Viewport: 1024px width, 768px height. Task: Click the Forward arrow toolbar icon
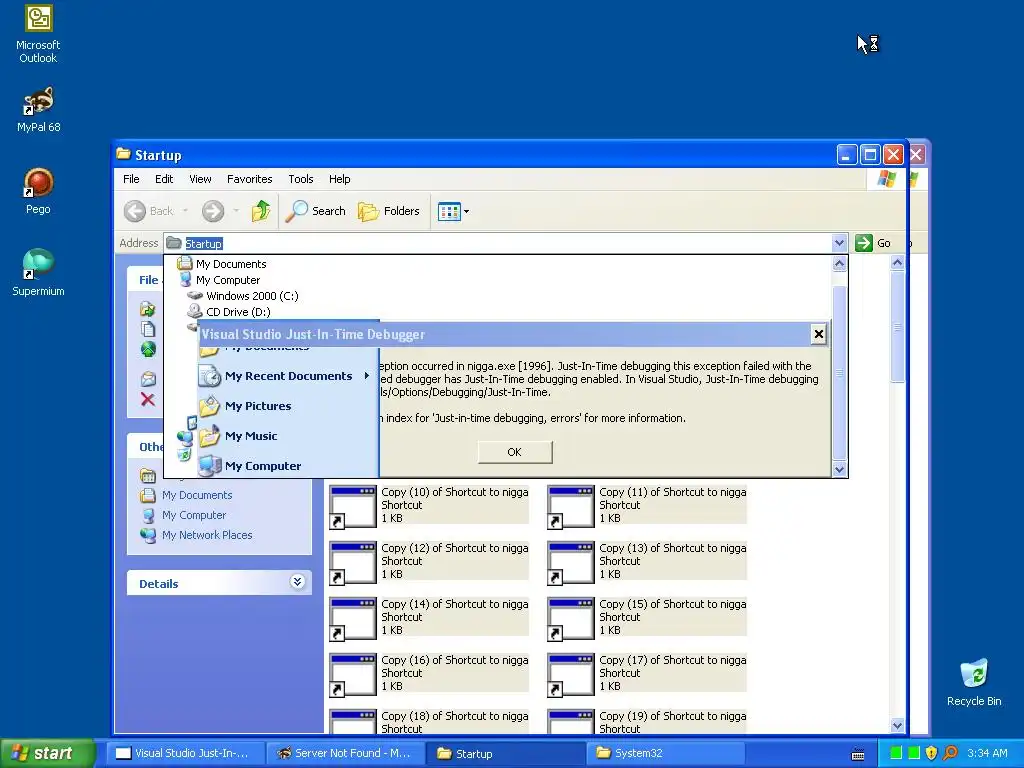(213, 211)
